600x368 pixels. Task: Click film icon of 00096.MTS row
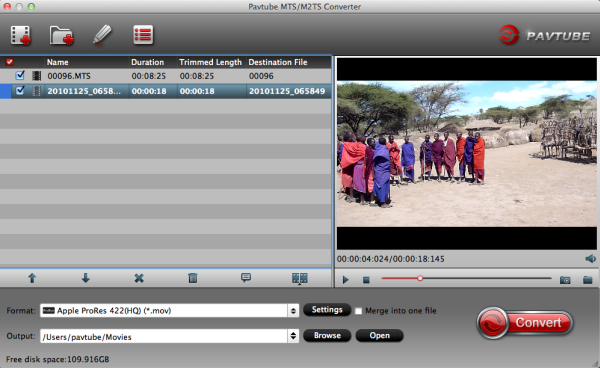[x=37, y=76]
